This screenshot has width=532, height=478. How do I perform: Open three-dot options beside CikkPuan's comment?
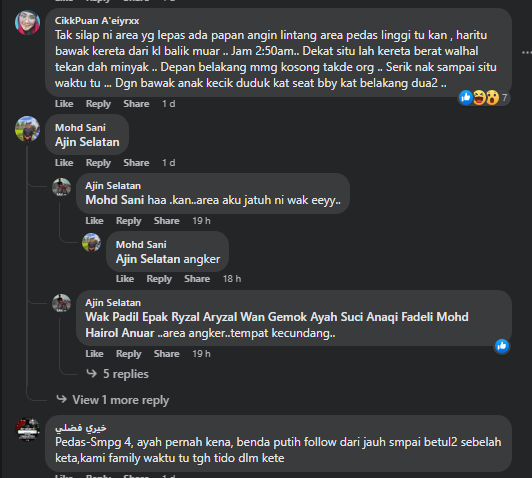(527, 53)
